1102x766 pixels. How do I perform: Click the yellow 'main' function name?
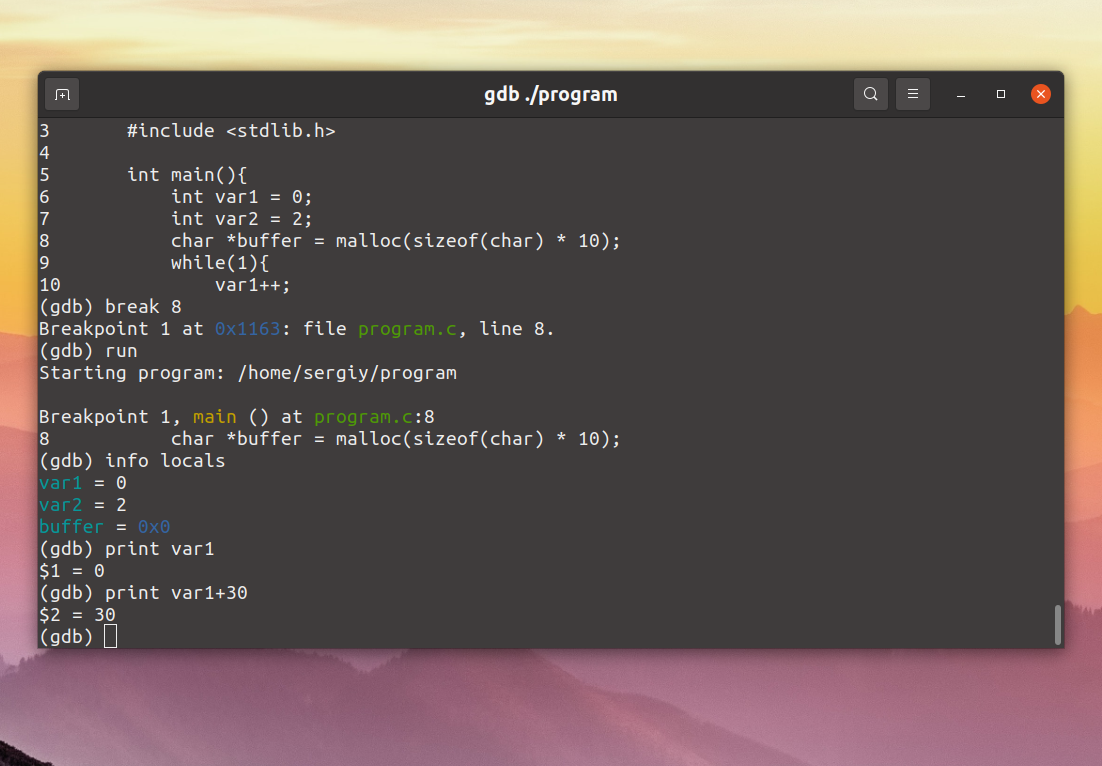(x=214, y=417)
